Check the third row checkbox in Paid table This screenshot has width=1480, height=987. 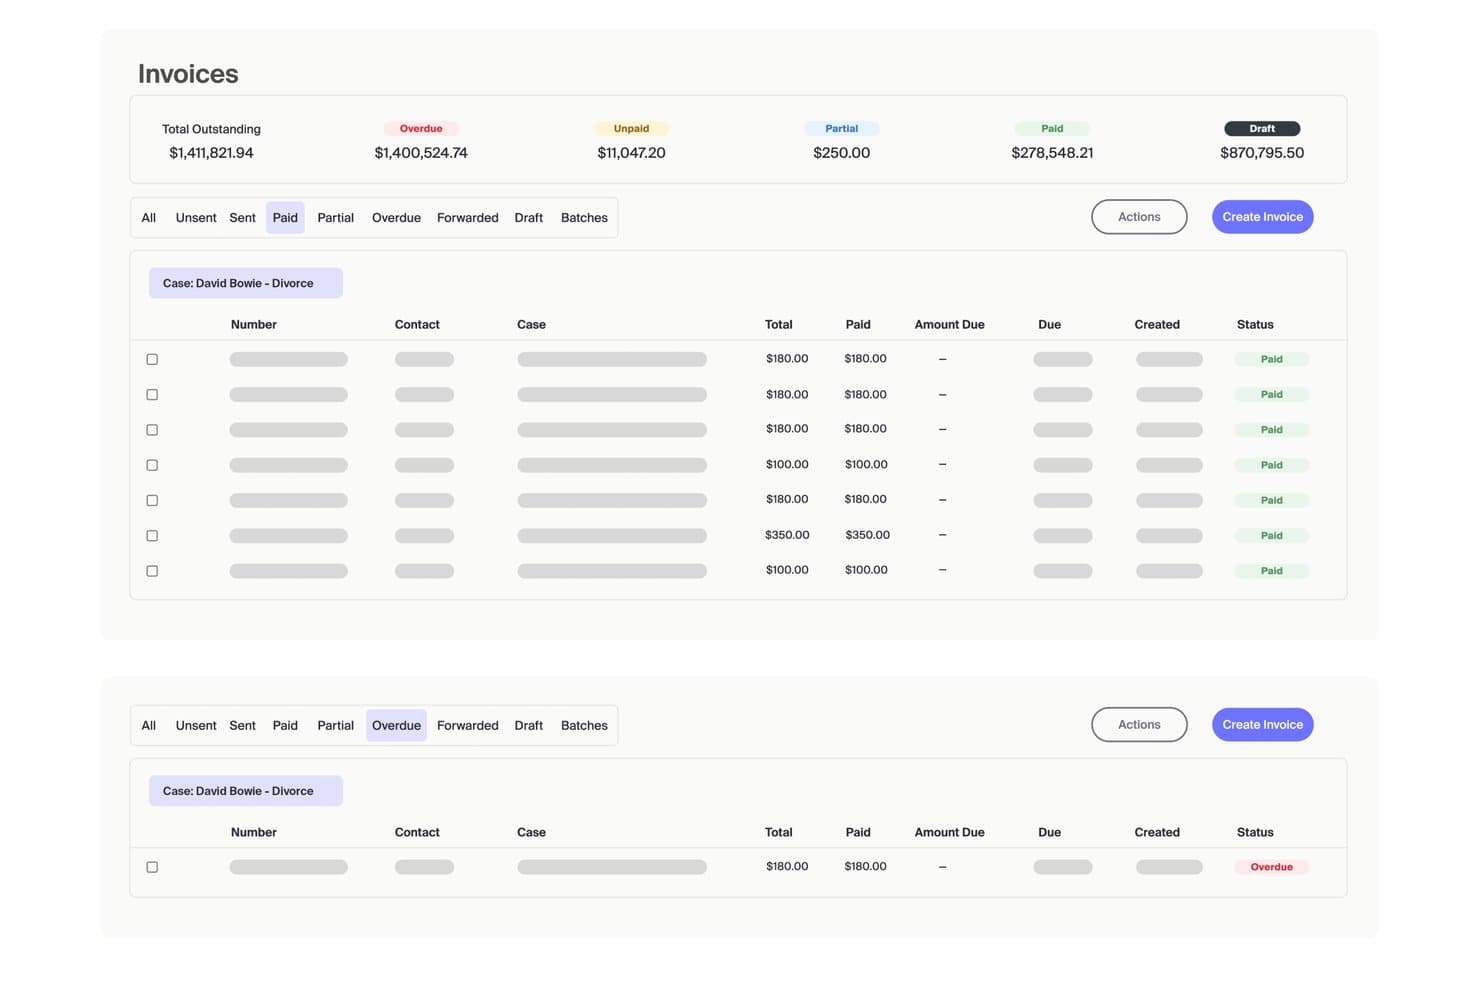[x=152, y=430]
